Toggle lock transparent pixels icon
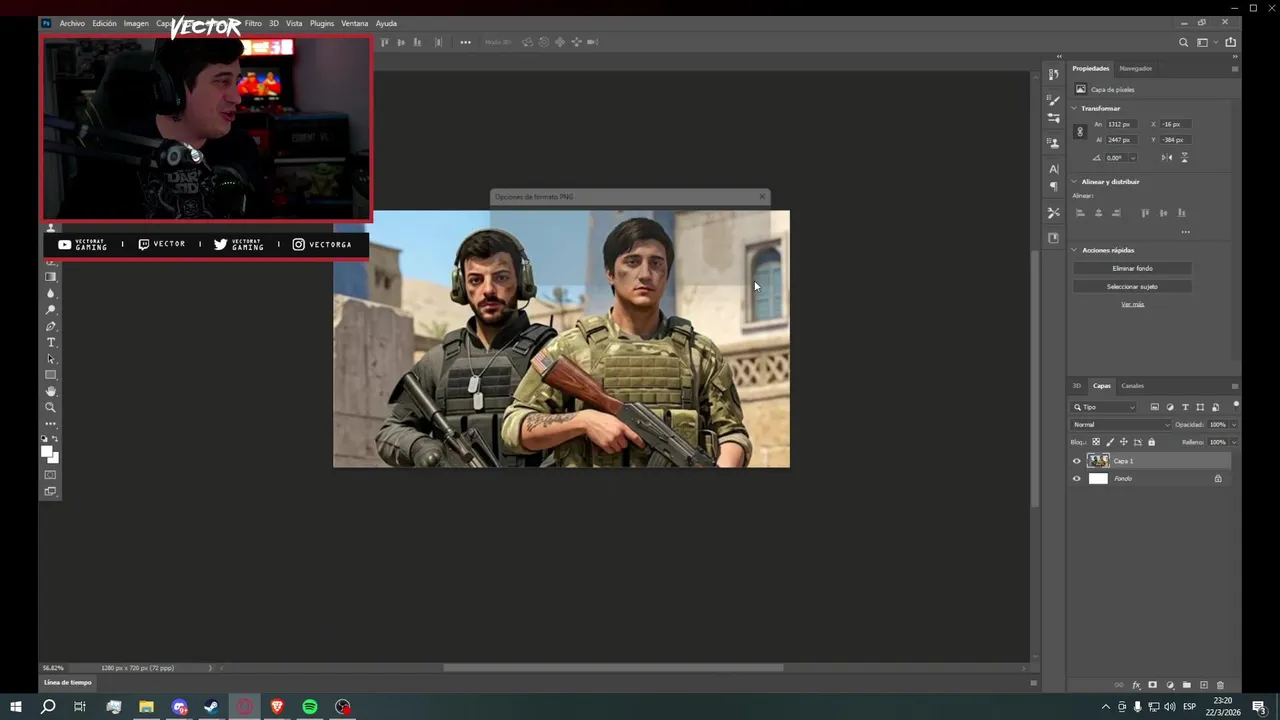This screenshot has width=1280, height=720. [1096, 442]
